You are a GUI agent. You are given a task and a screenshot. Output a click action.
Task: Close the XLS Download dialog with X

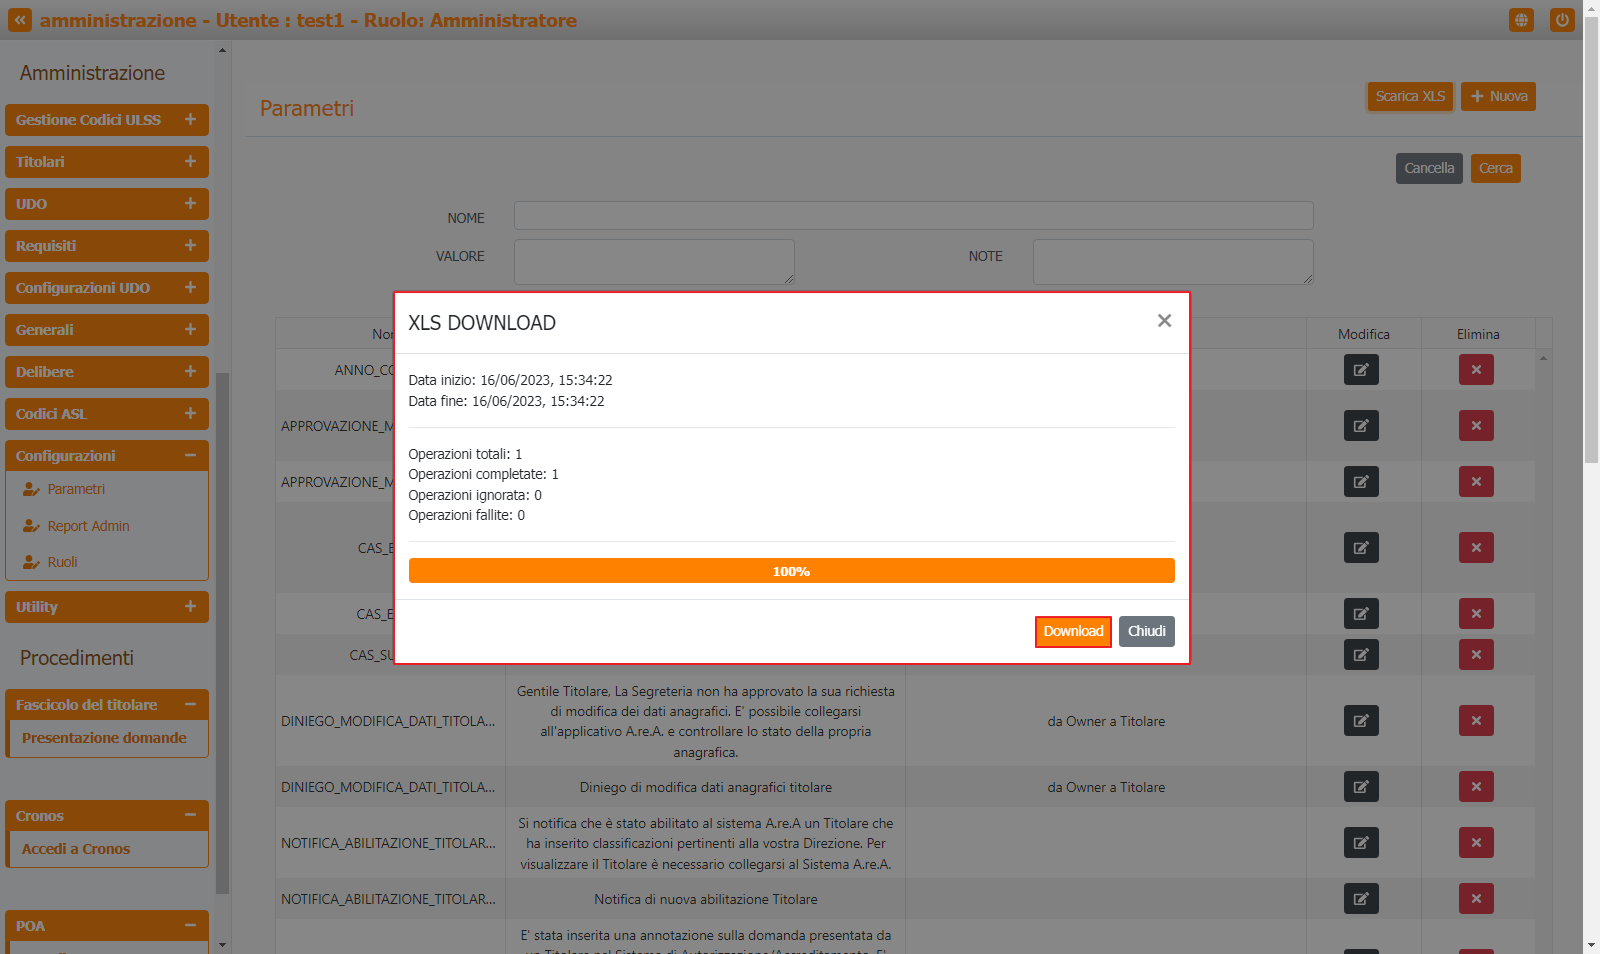pos(1164,321)
